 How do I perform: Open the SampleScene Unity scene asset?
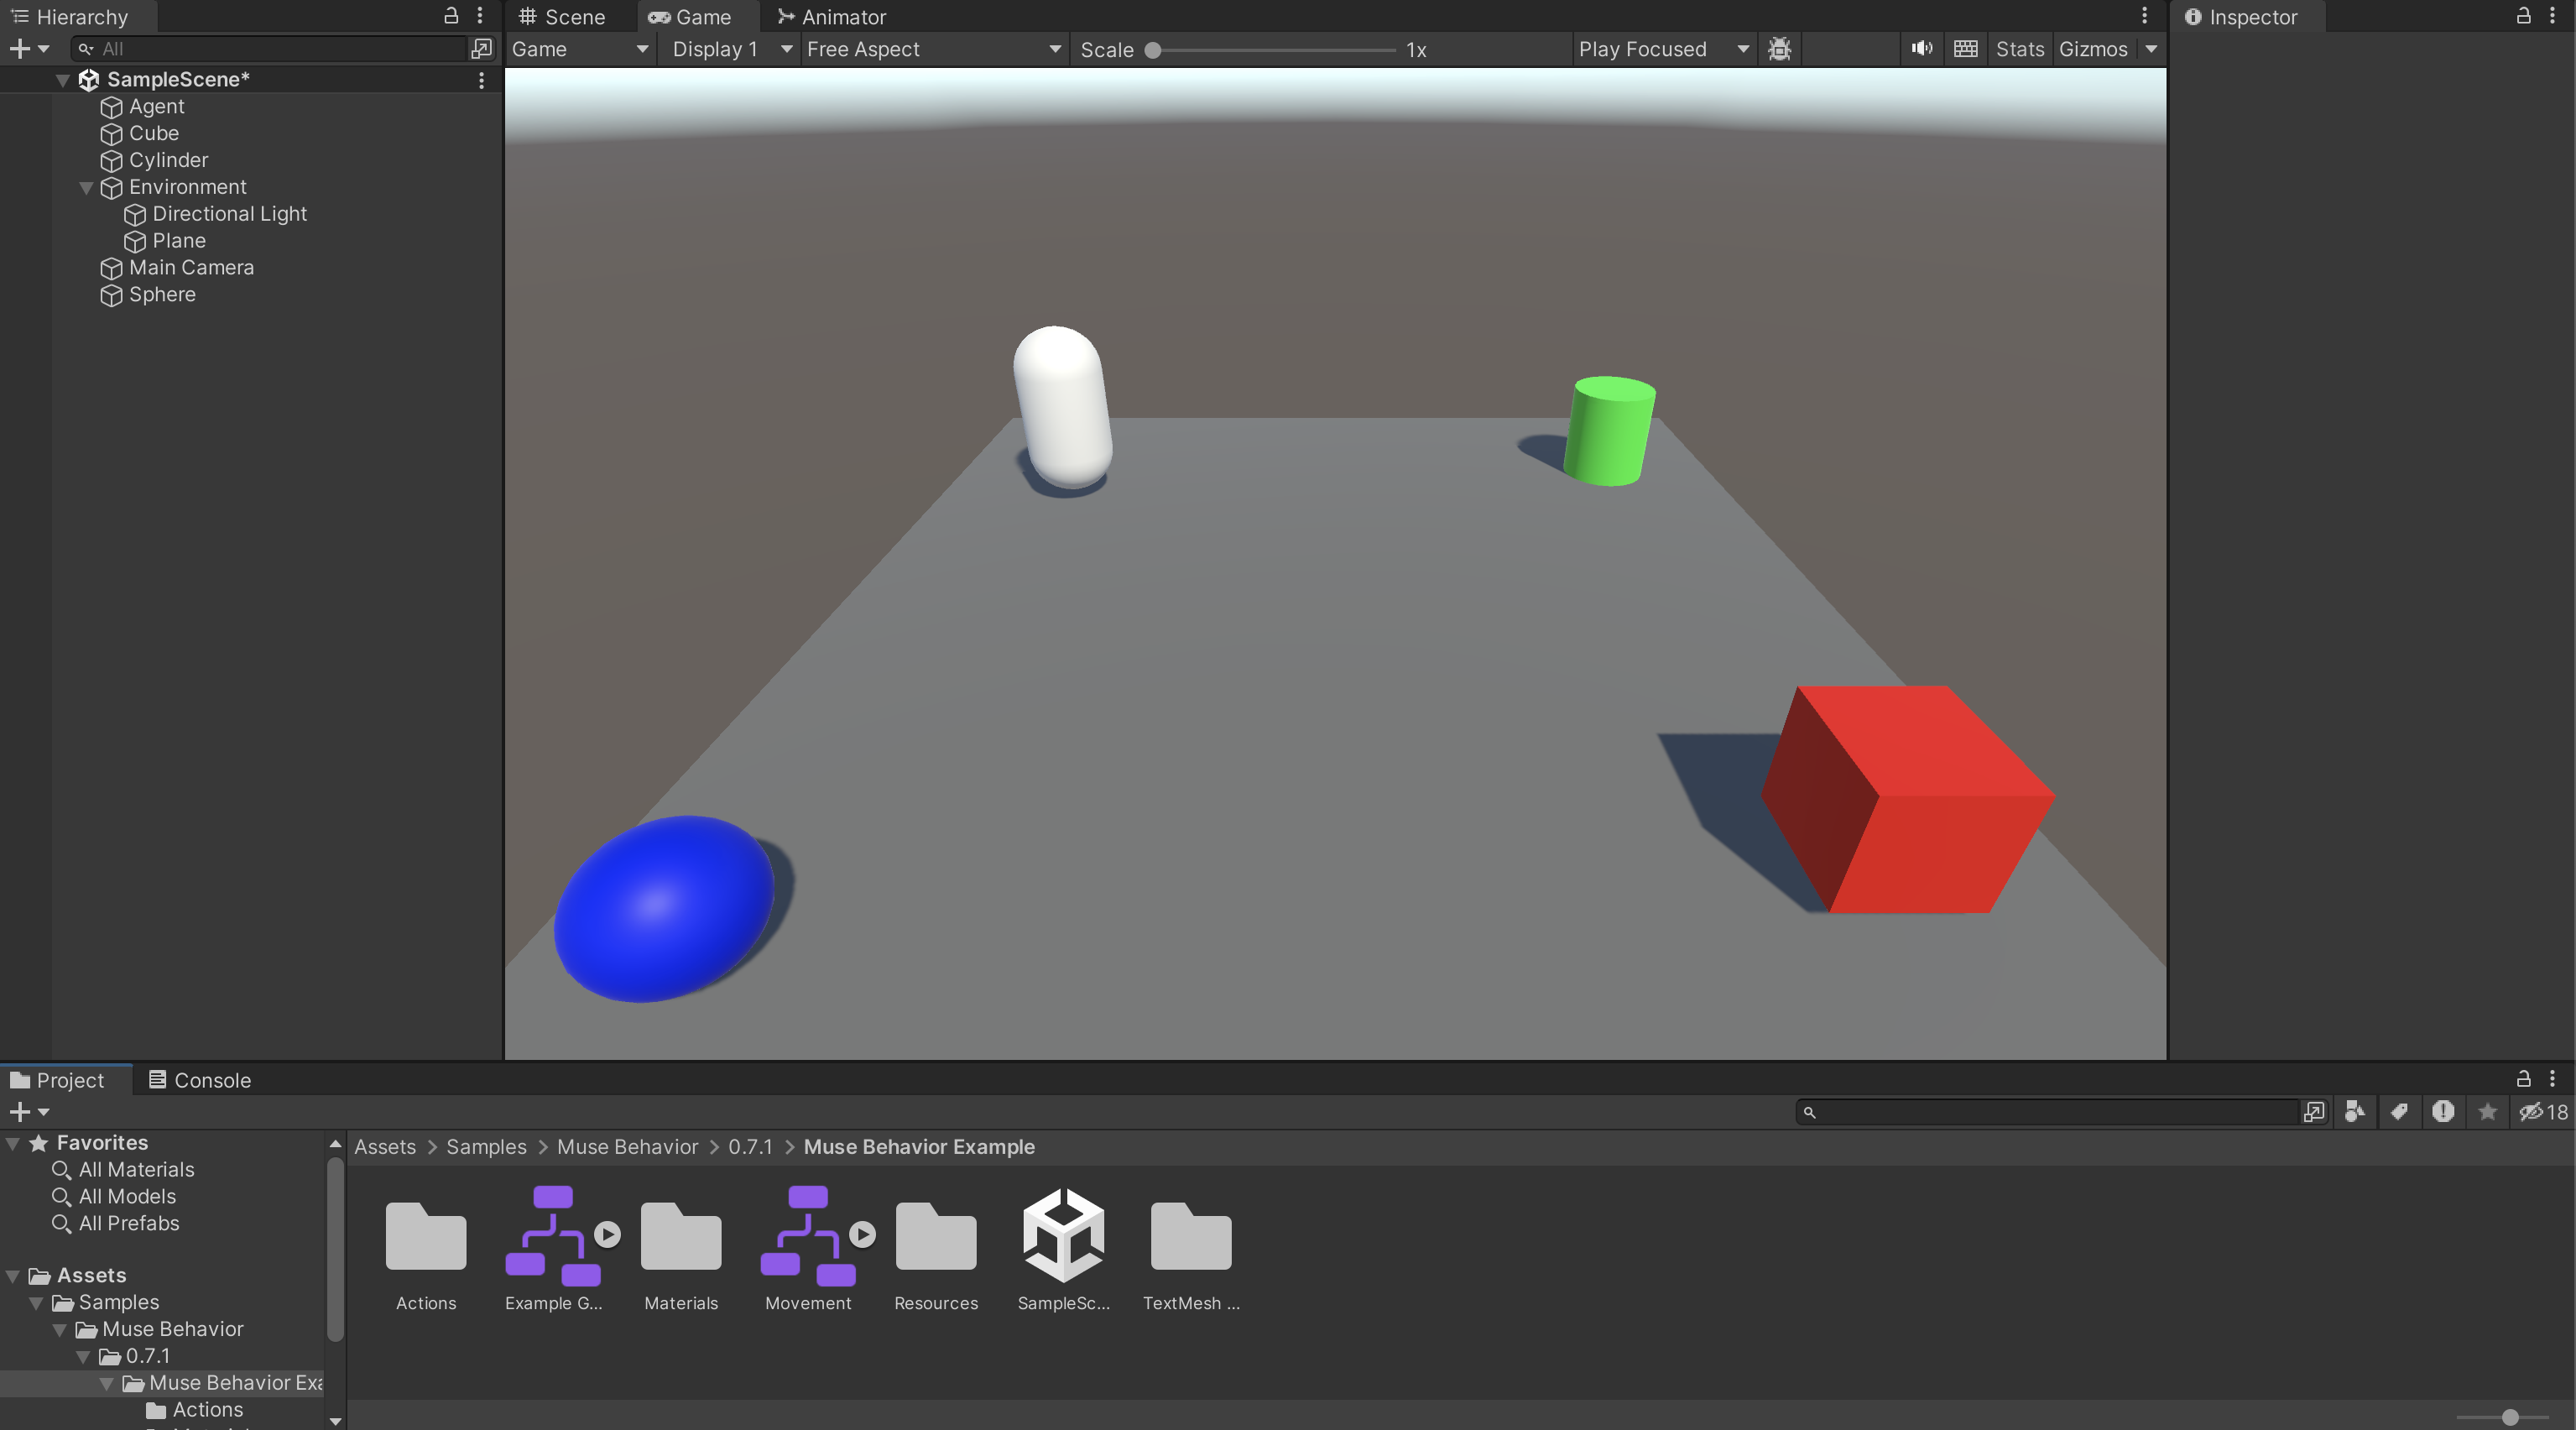click(x=1063, y=1238)
